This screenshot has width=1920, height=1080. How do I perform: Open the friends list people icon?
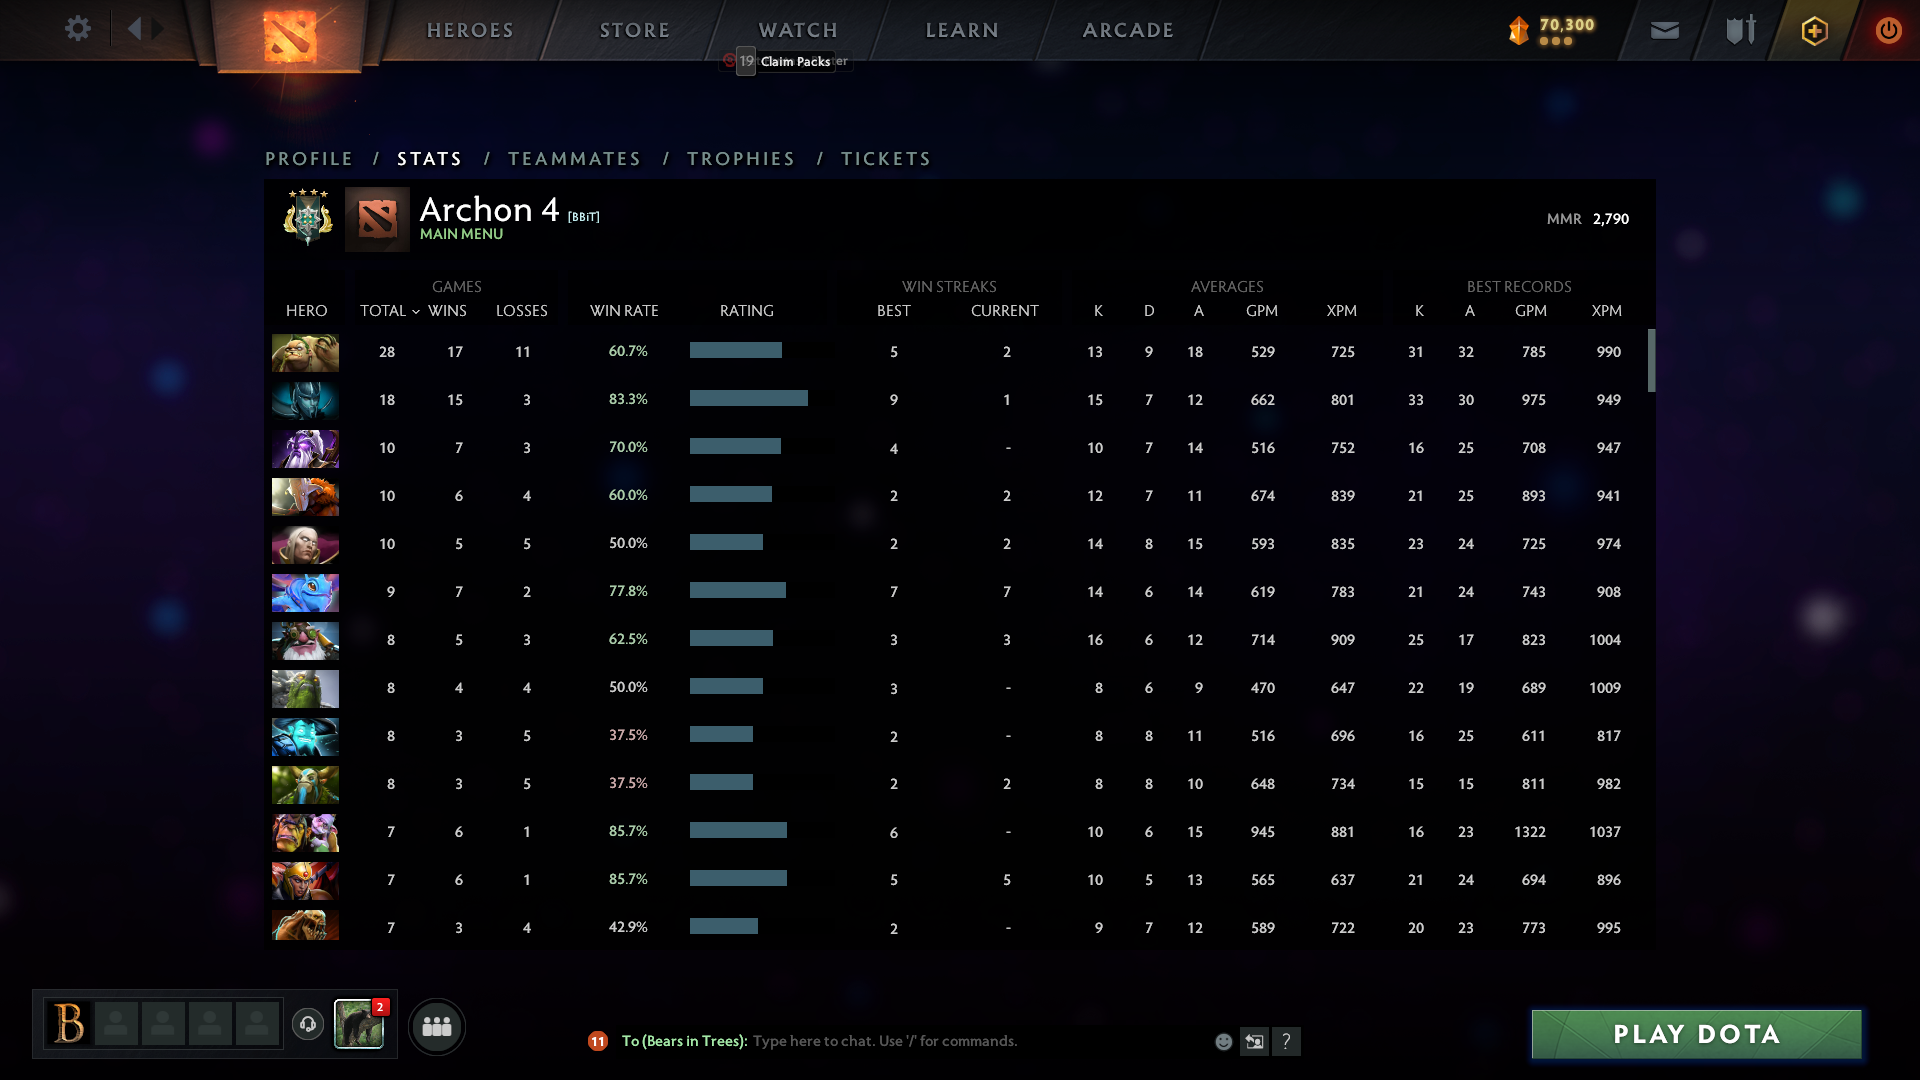436,1026
